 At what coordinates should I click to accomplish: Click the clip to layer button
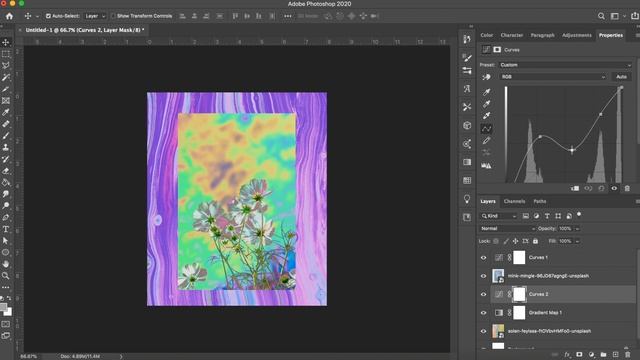click(x=575, y=188)
